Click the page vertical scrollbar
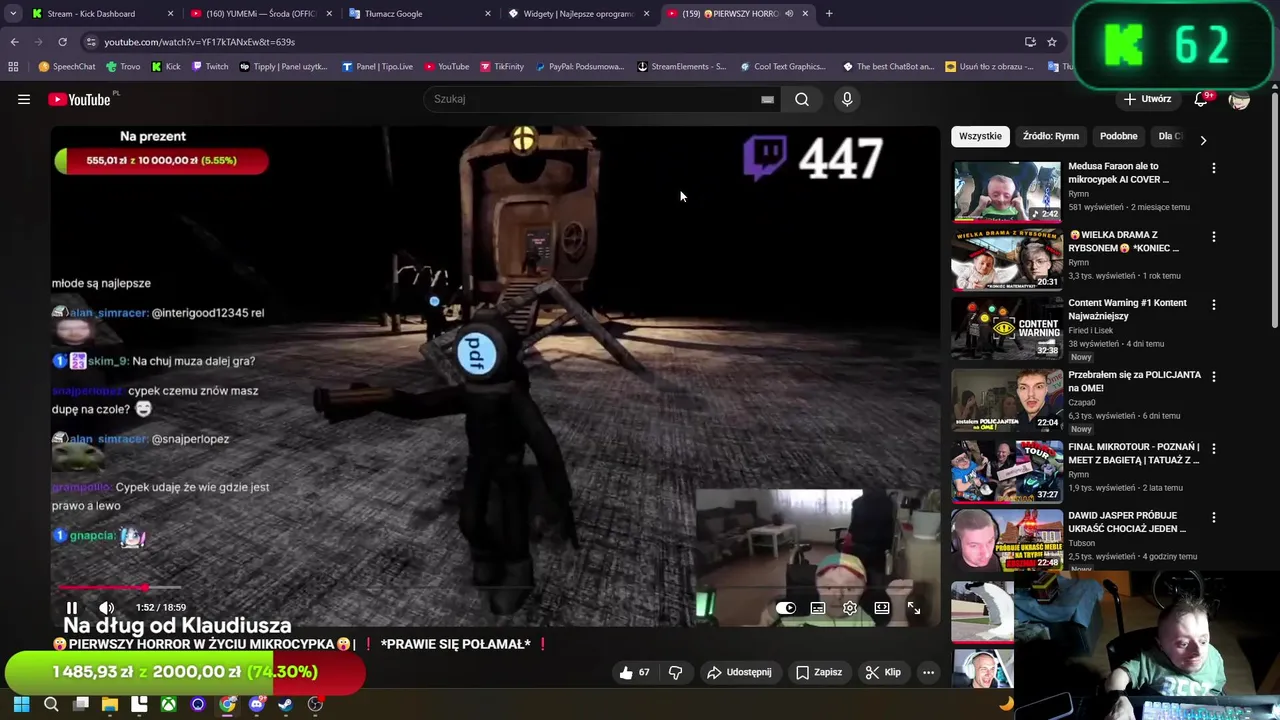The image size is (1280, 720). (x=1274, y=210)
